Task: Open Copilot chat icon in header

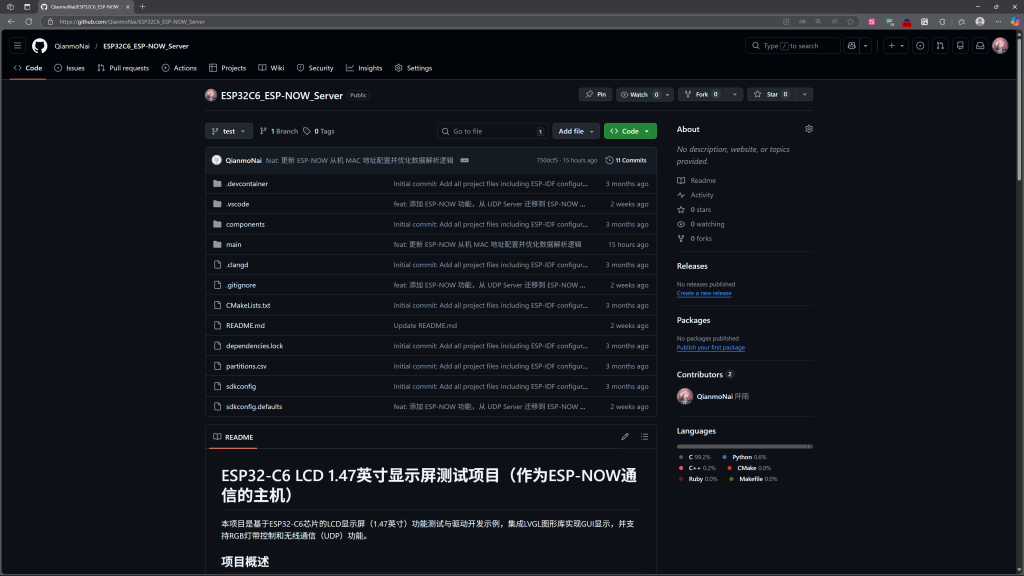Action: (x=852, y=46)
